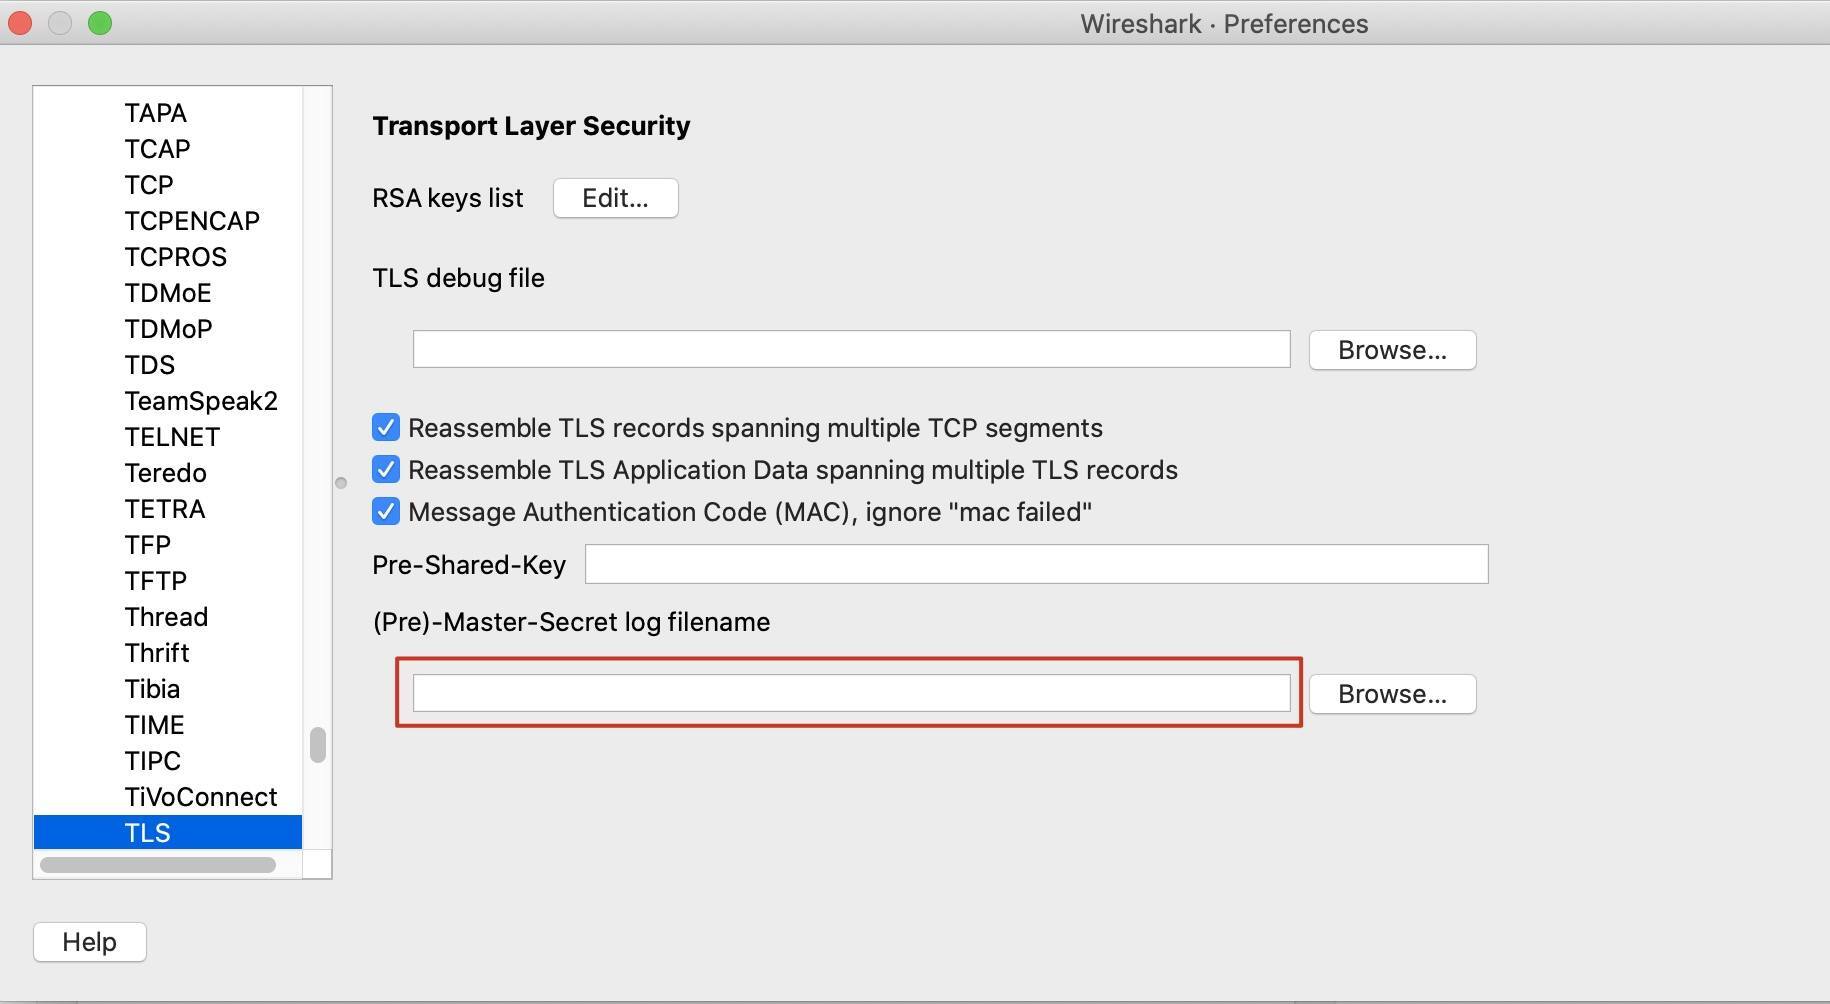Focus the Pre-Shared-Key input field
Viewport: 1830px width, 1004px height.
click(1036, 564)
